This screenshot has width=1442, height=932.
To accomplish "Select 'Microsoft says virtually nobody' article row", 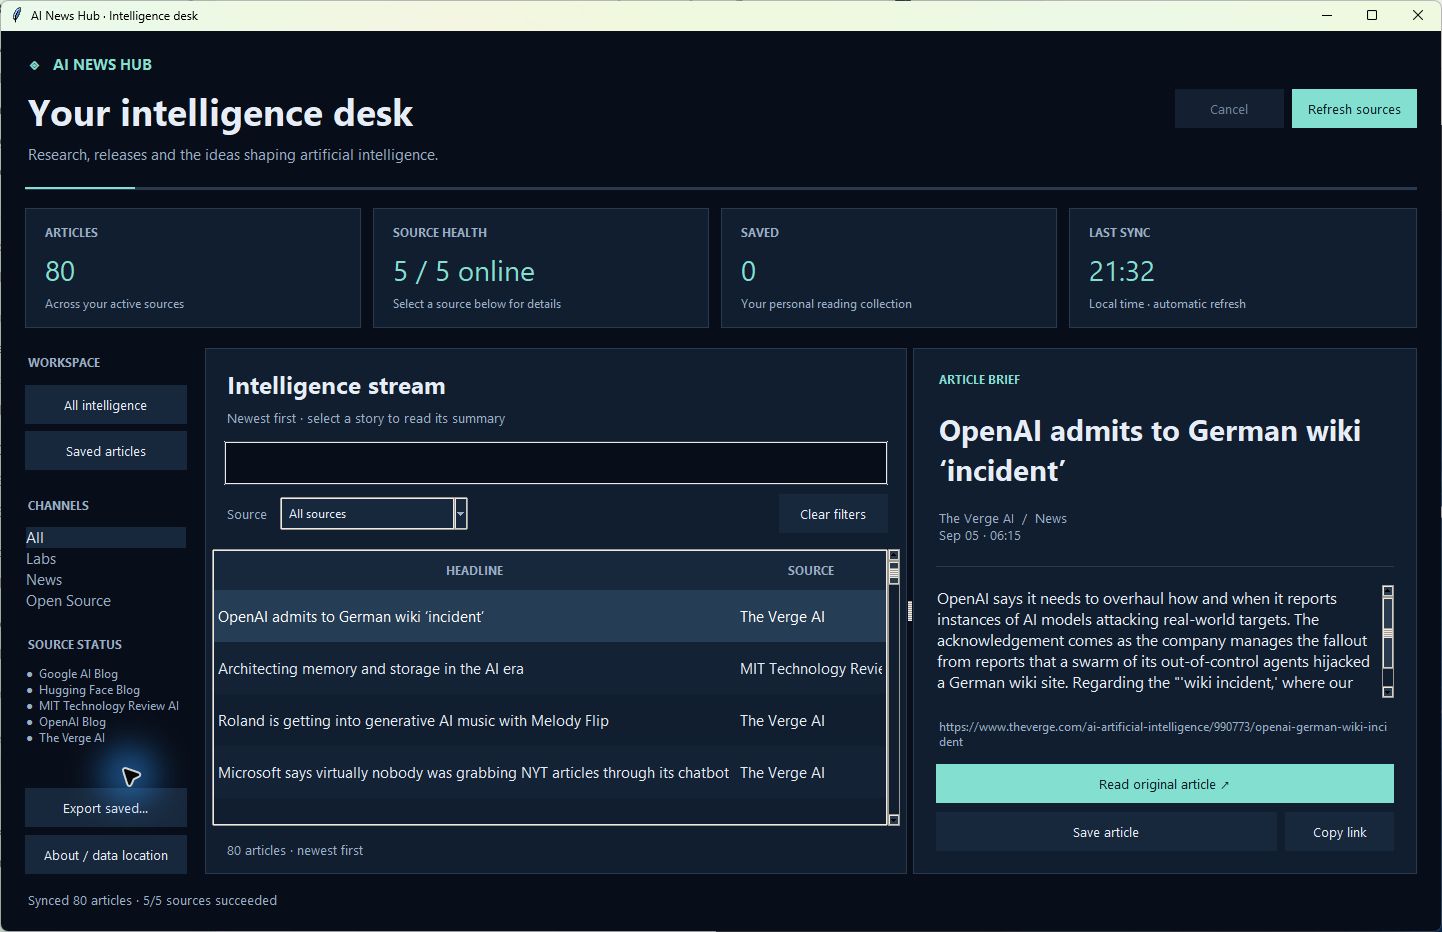I will pos(550,773).
